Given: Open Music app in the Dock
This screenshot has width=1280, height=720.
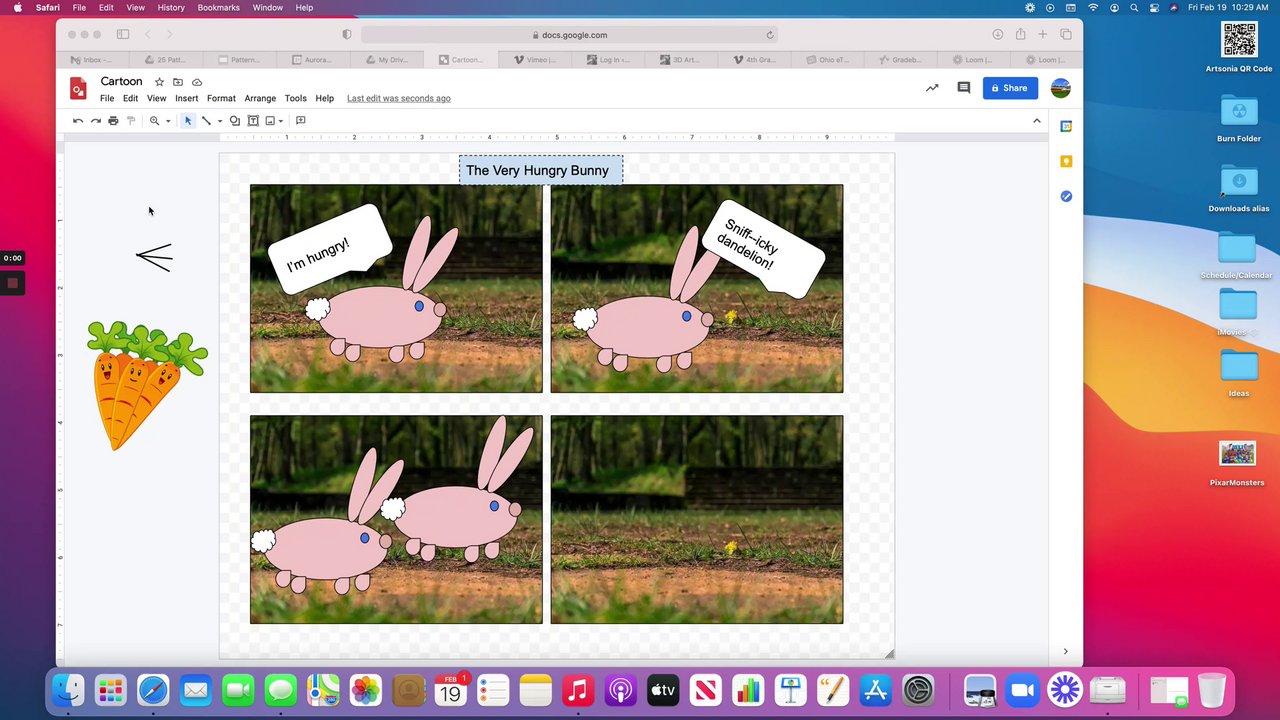Looking at the screenshot, I should coord(578,690).
